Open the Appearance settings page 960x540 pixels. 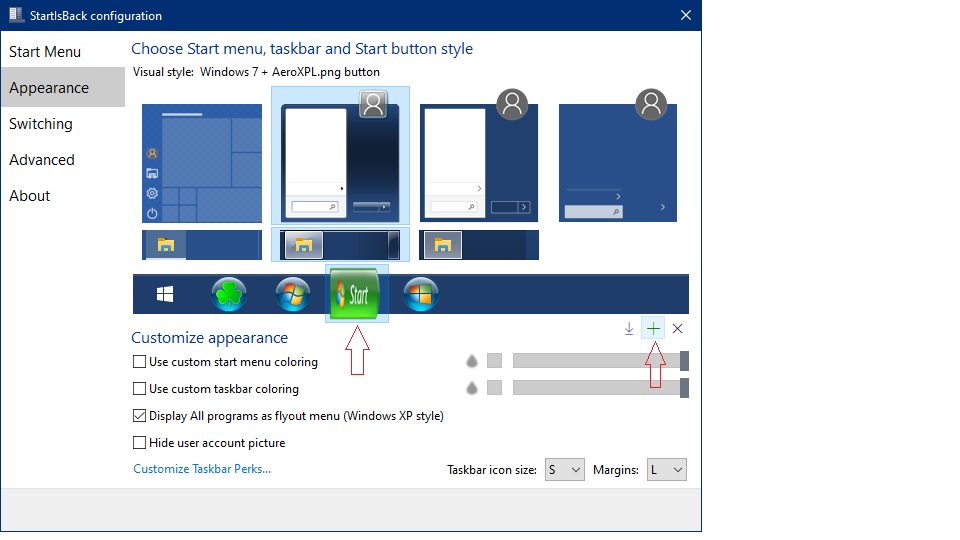[x=62, y=88]
